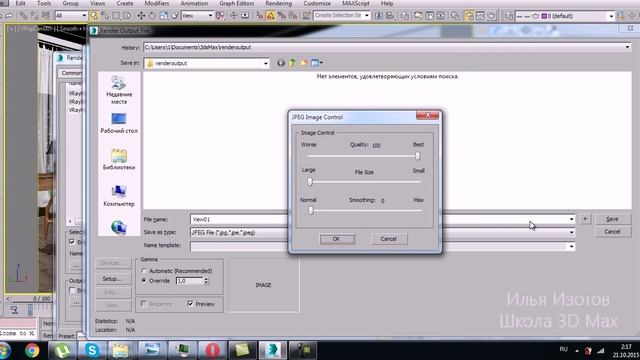
Task: Click the Redo arrow in main toolbar
Action: (9, 16)
